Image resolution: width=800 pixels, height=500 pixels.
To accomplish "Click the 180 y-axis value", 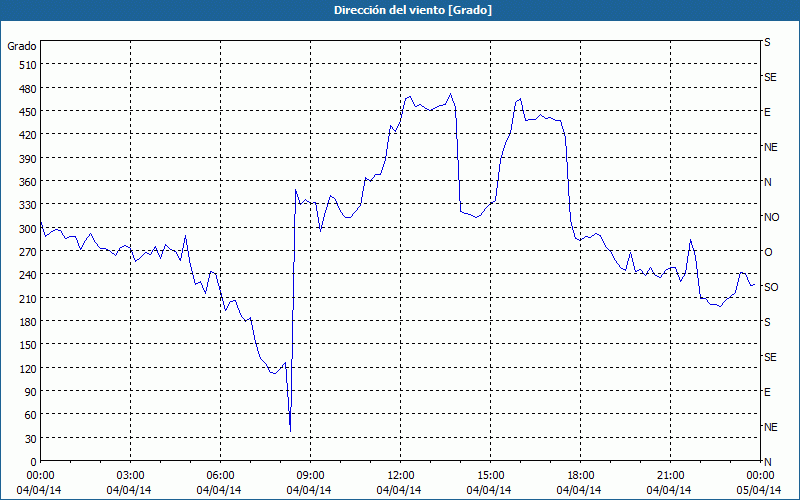I will pyautogui.click(x=28, y=322).
